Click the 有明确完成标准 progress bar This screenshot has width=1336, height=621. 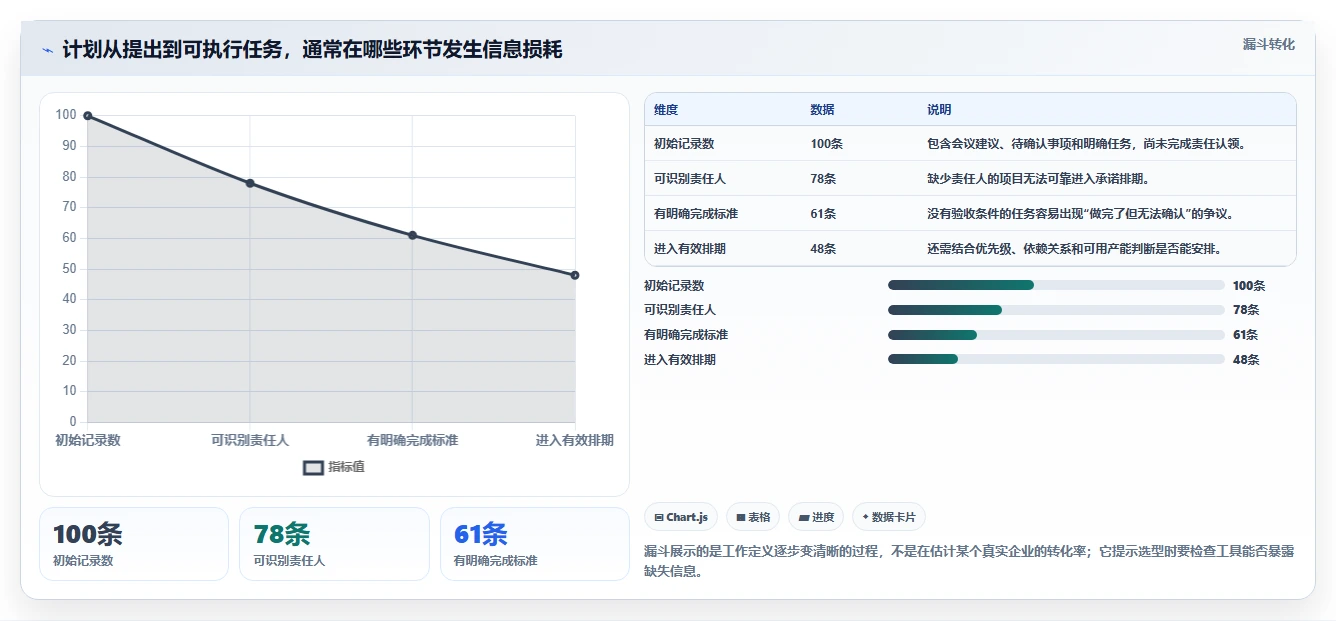1056,335
